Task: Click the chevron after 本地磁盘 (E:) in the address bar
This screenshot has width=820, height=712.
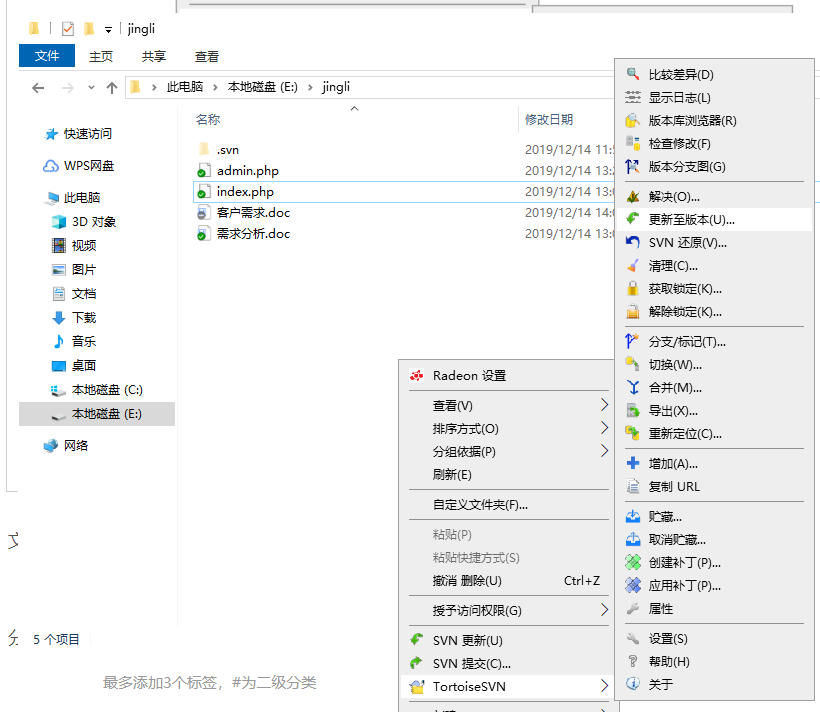Action: point(310,87)
